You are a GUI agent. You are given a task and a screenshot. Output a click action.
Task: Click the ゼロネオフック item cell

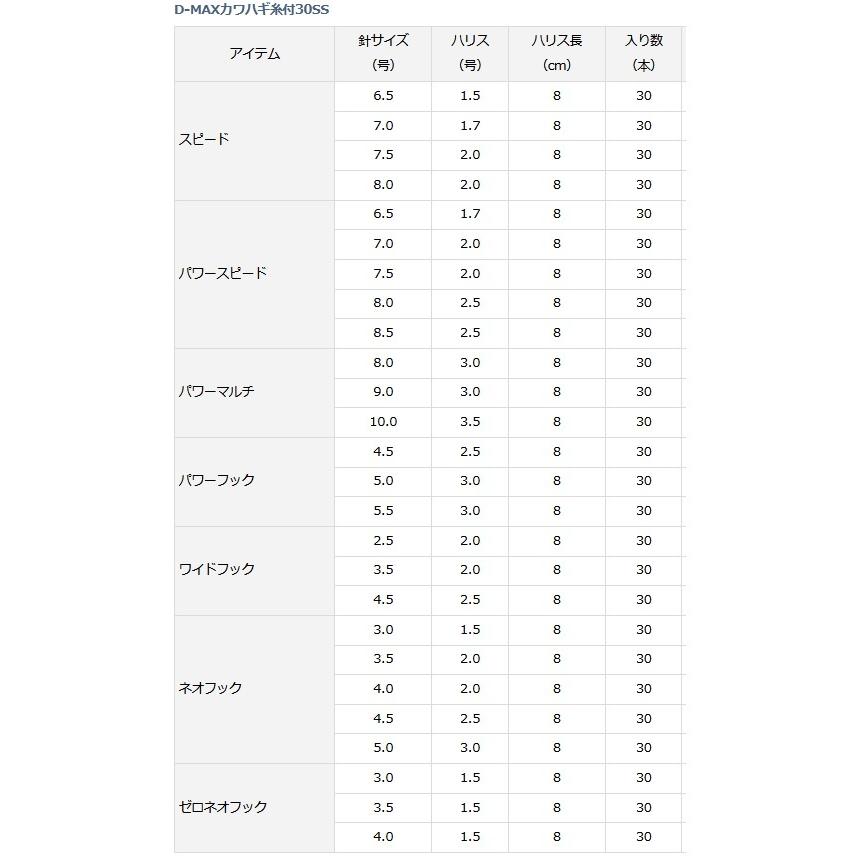[255, 808]
